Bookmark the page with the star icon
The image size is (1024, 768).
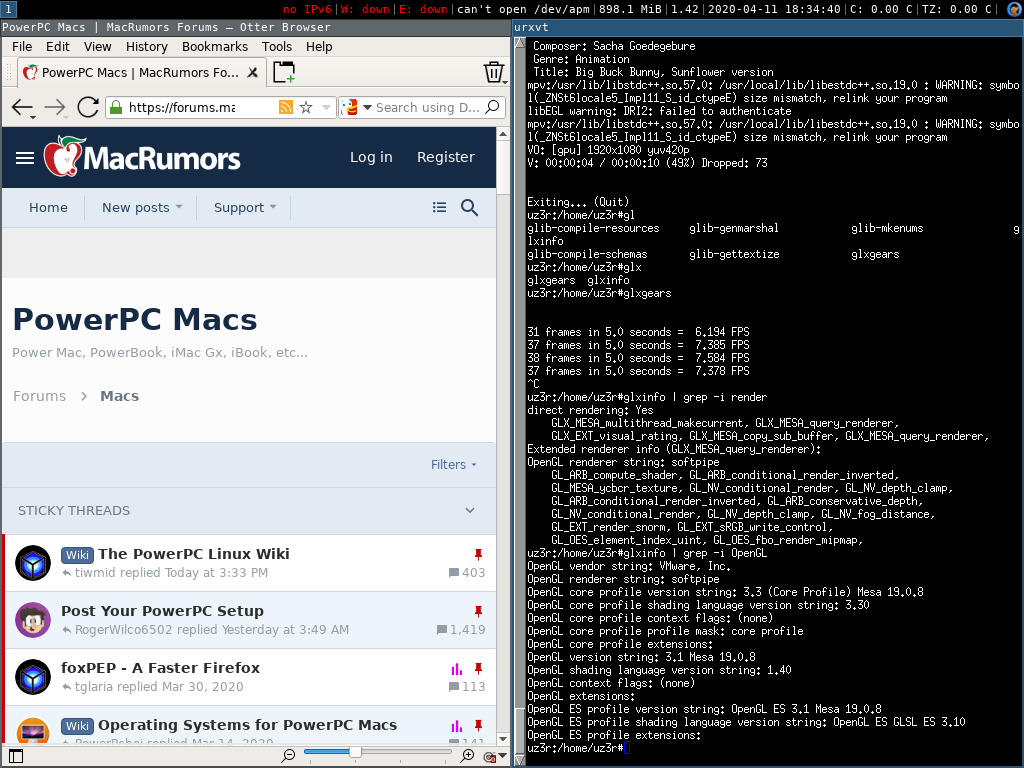[306, 107]
